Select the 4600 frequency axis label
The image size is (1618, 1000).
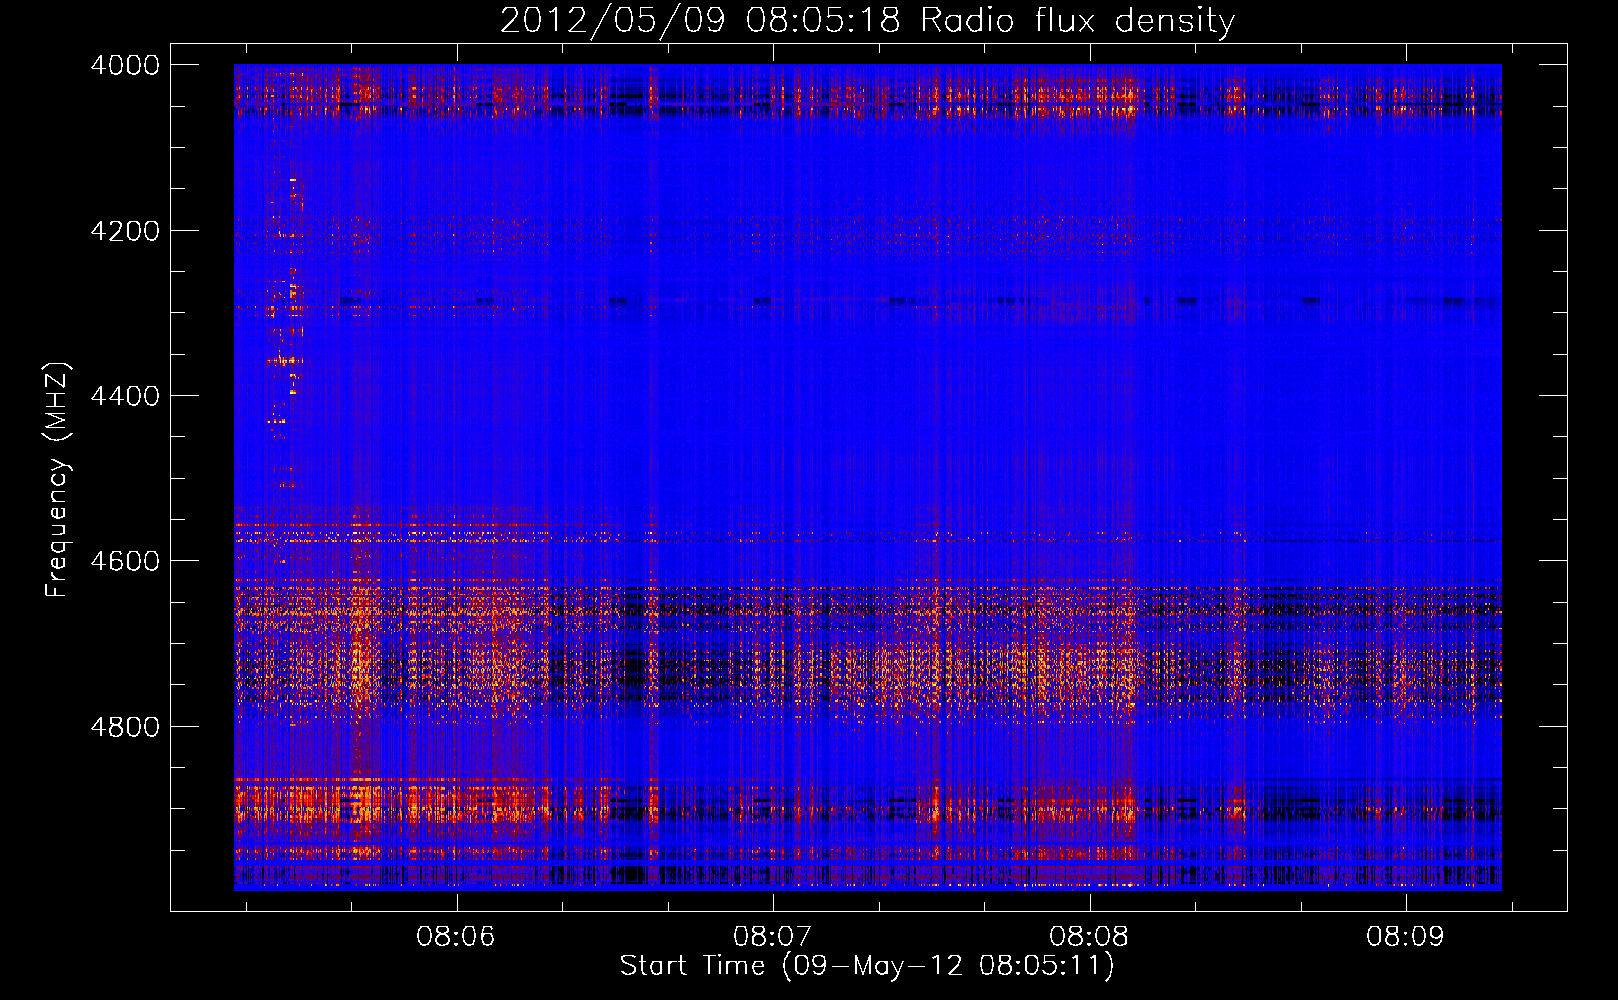(x=125, y=561)
